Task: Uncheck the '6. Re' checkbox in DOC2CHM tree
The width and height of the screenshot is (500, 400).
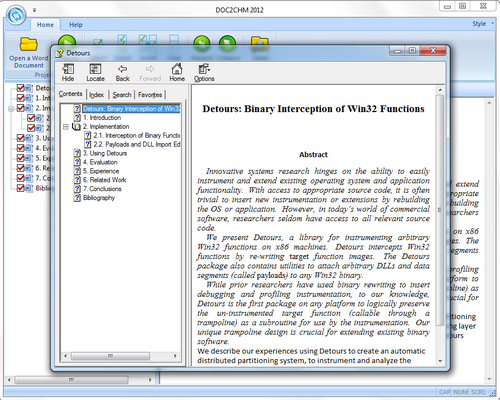Action: pyautogui.click(x=20, y=168)
